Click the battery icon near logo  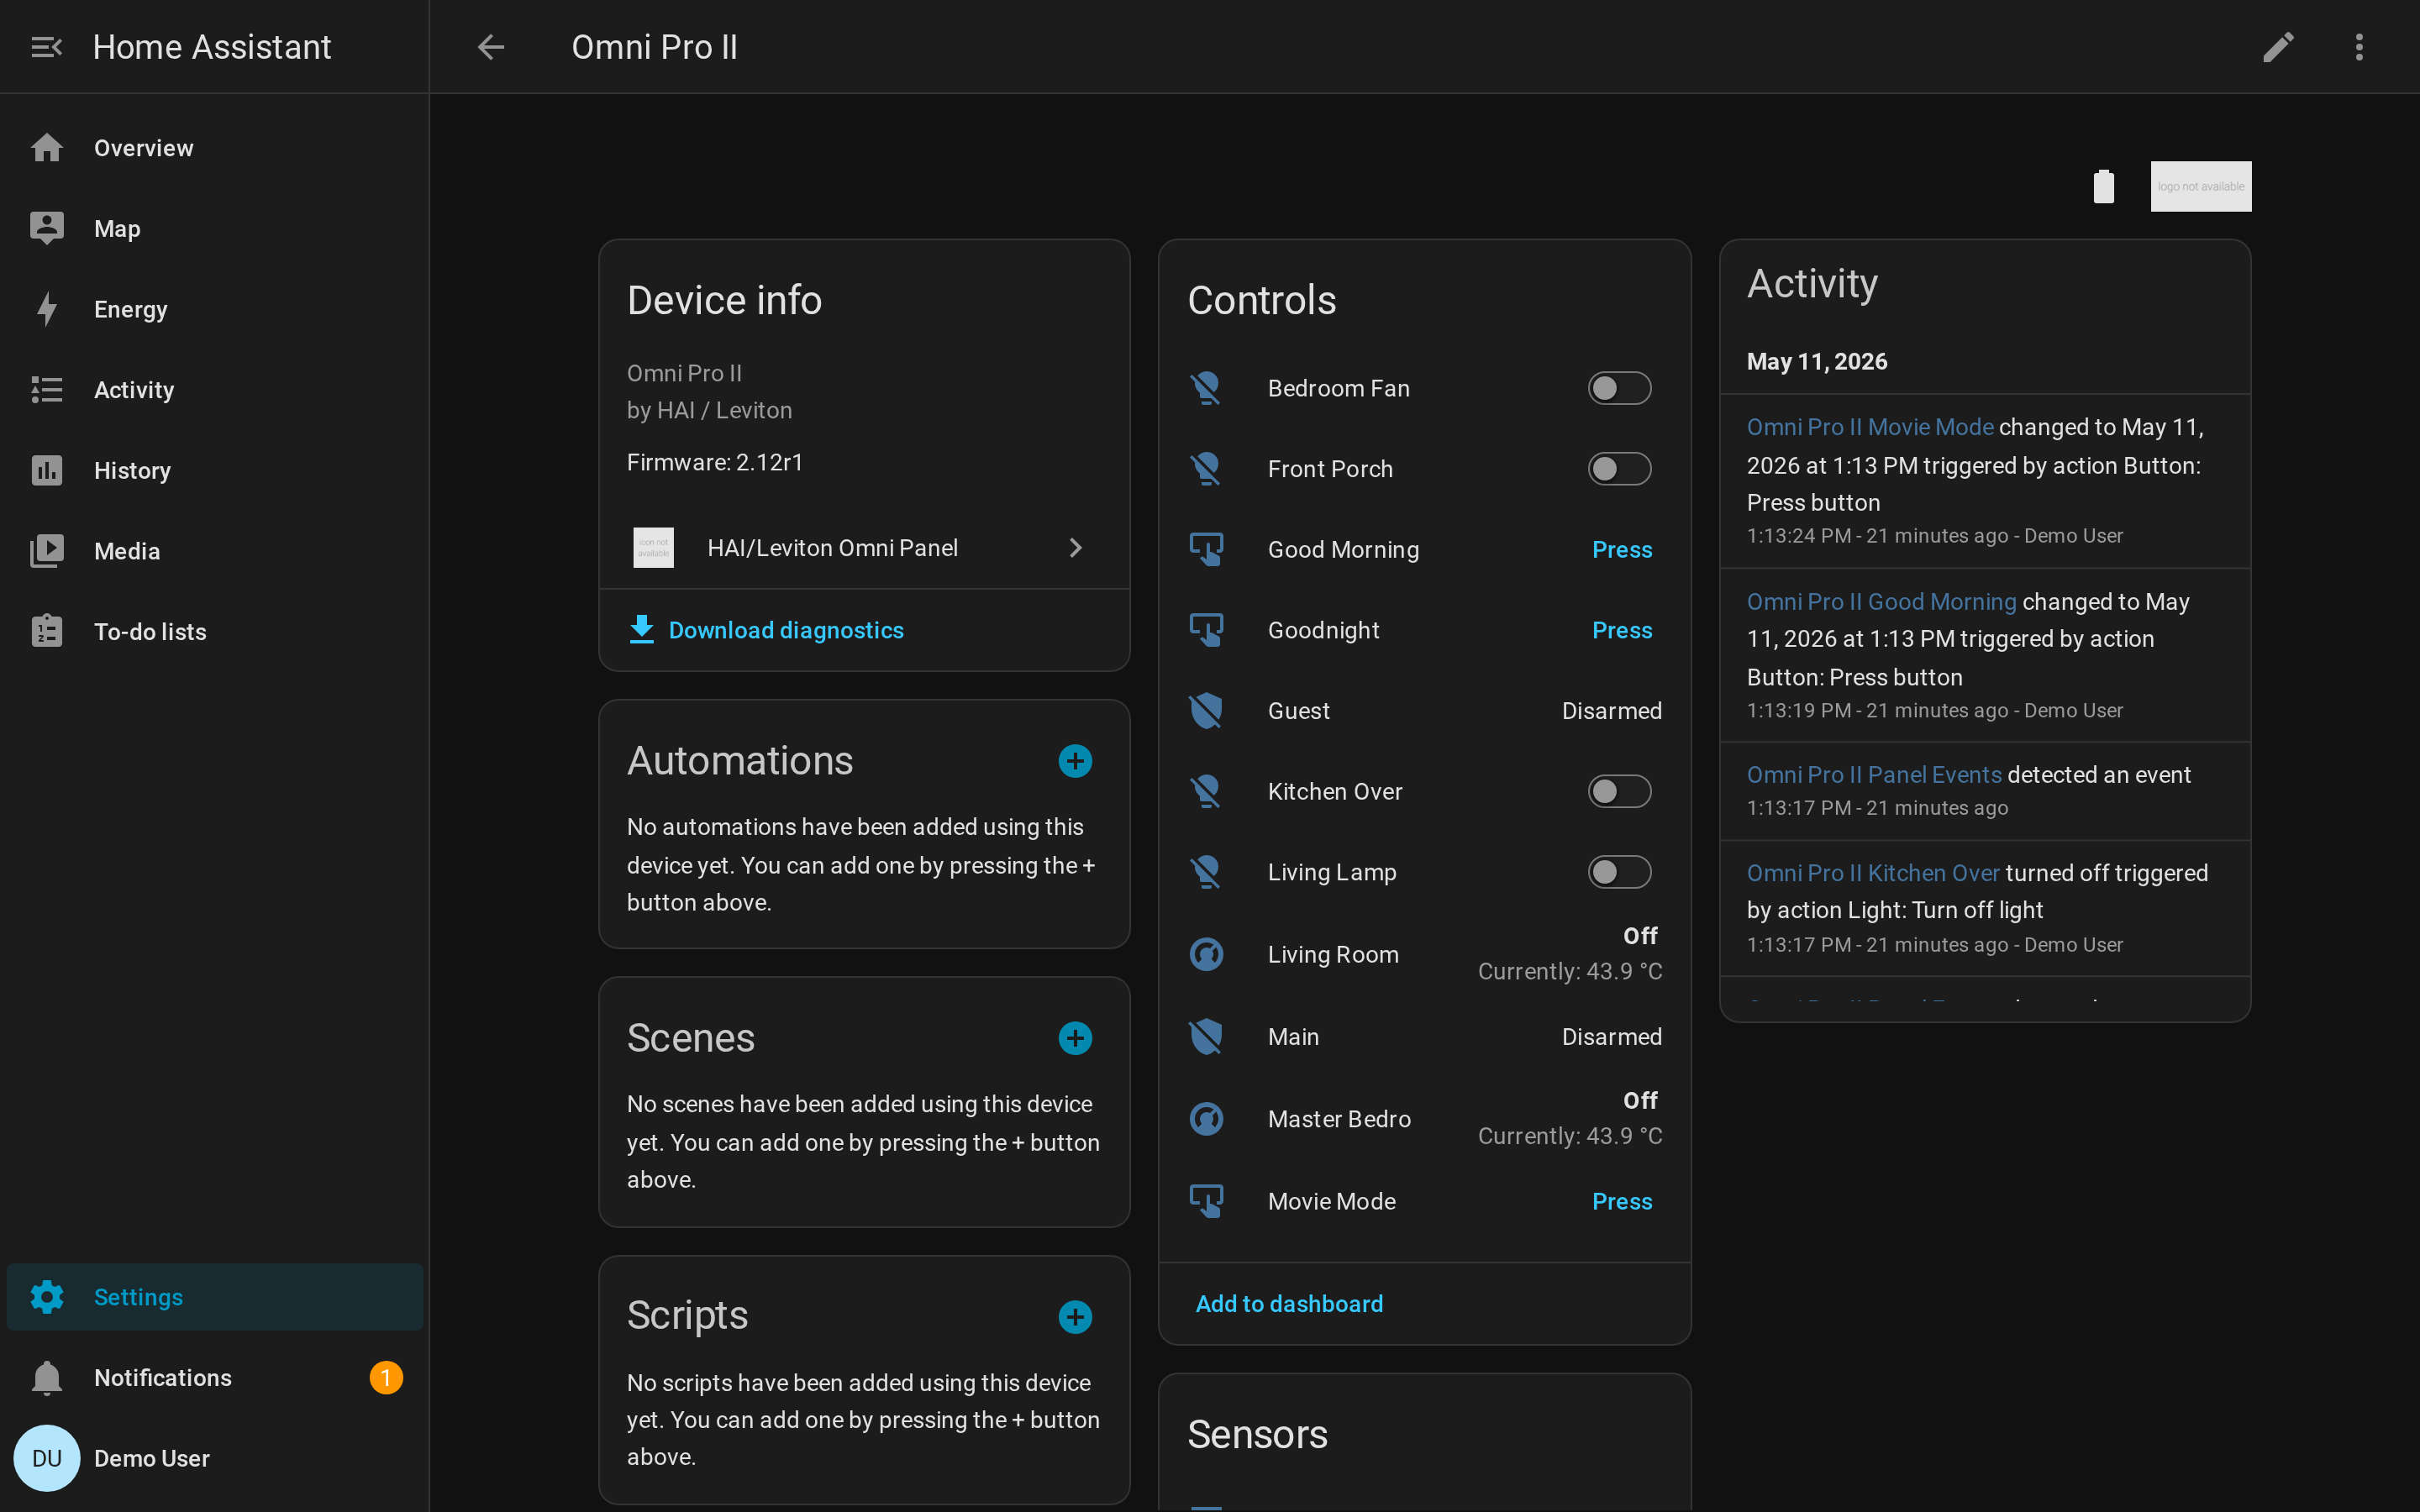2104,186
